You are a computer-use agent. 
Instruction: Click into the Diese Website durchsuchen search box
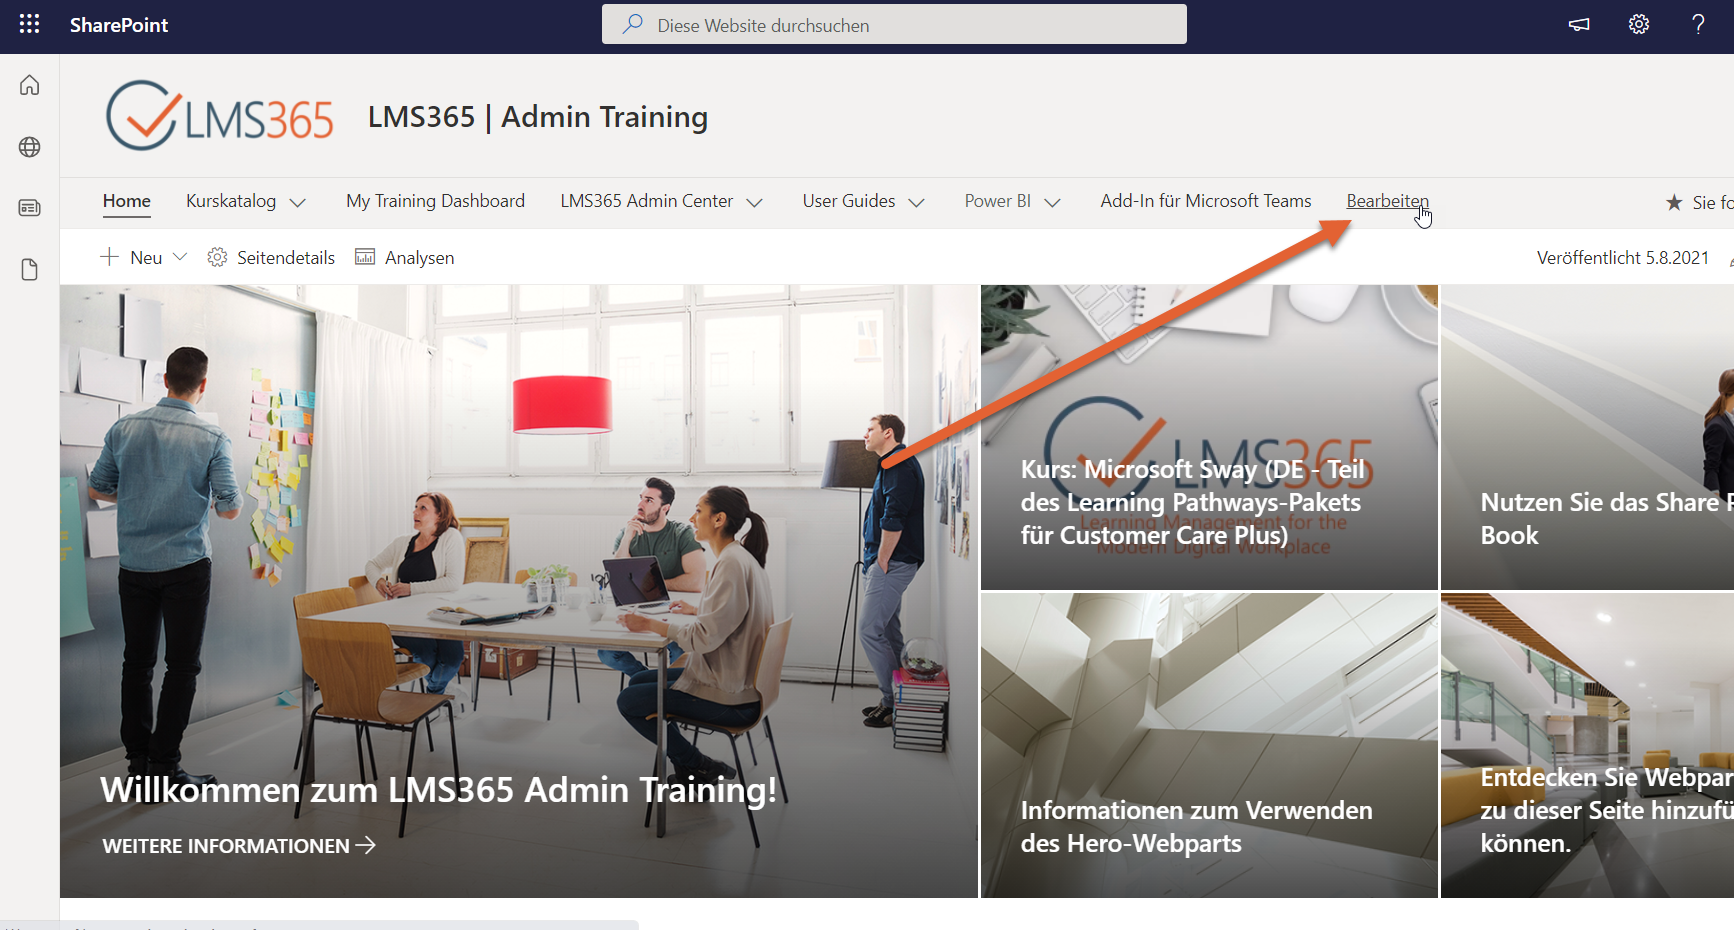click(x=894, y=25)
